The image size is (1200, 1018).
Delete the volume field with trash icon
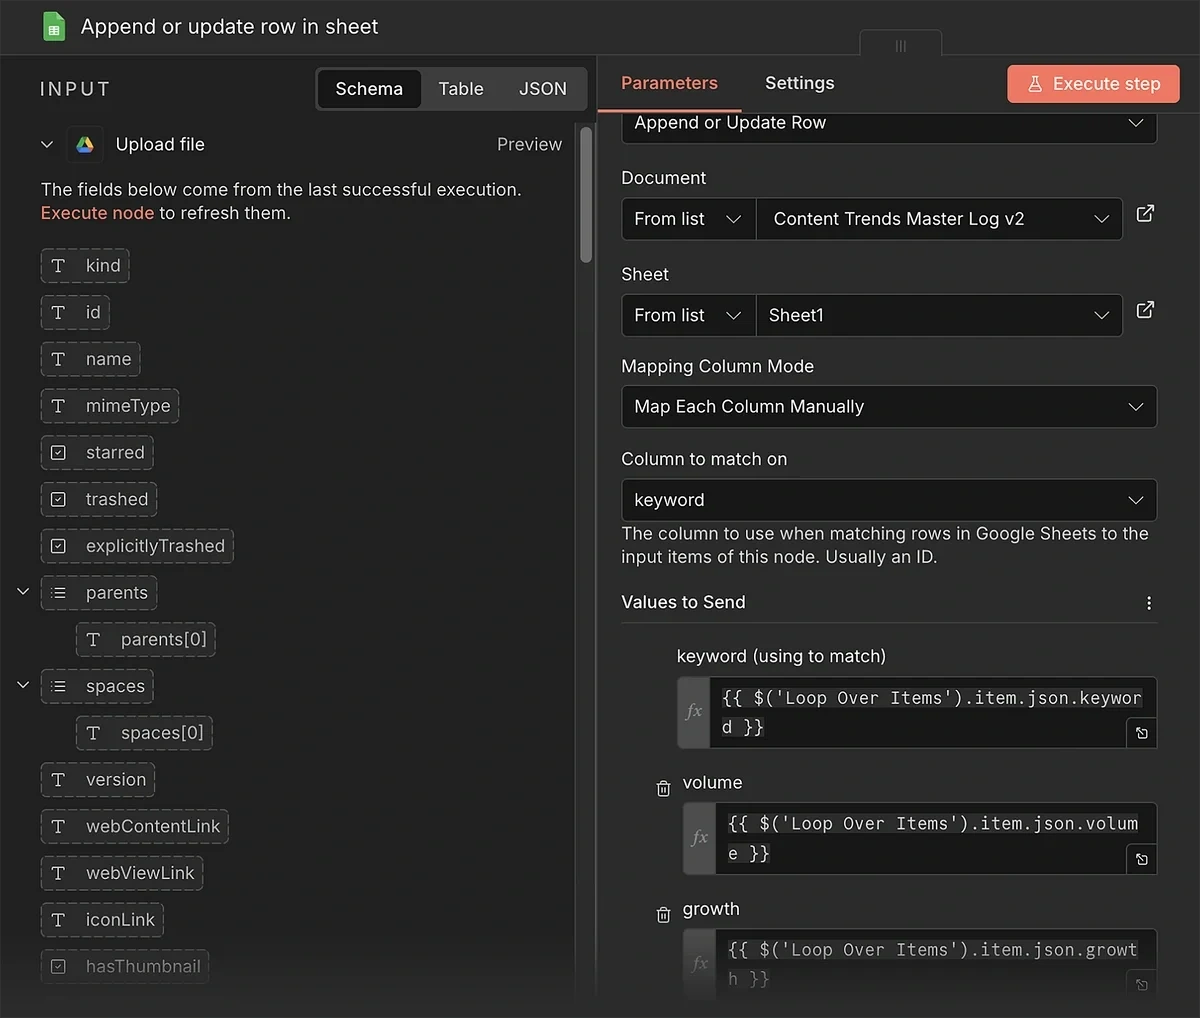663,789
